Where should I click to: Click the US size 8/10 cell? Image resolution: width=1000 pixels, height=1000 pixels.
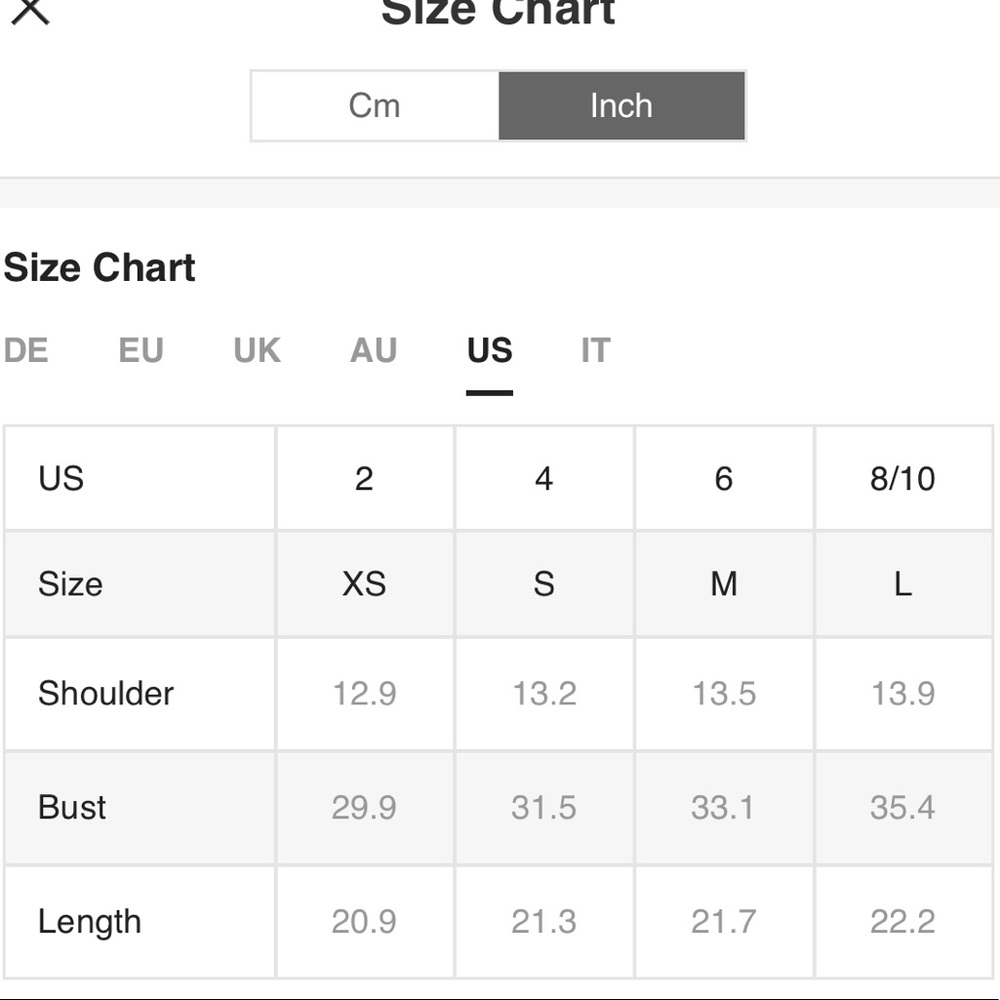point(902,479)
